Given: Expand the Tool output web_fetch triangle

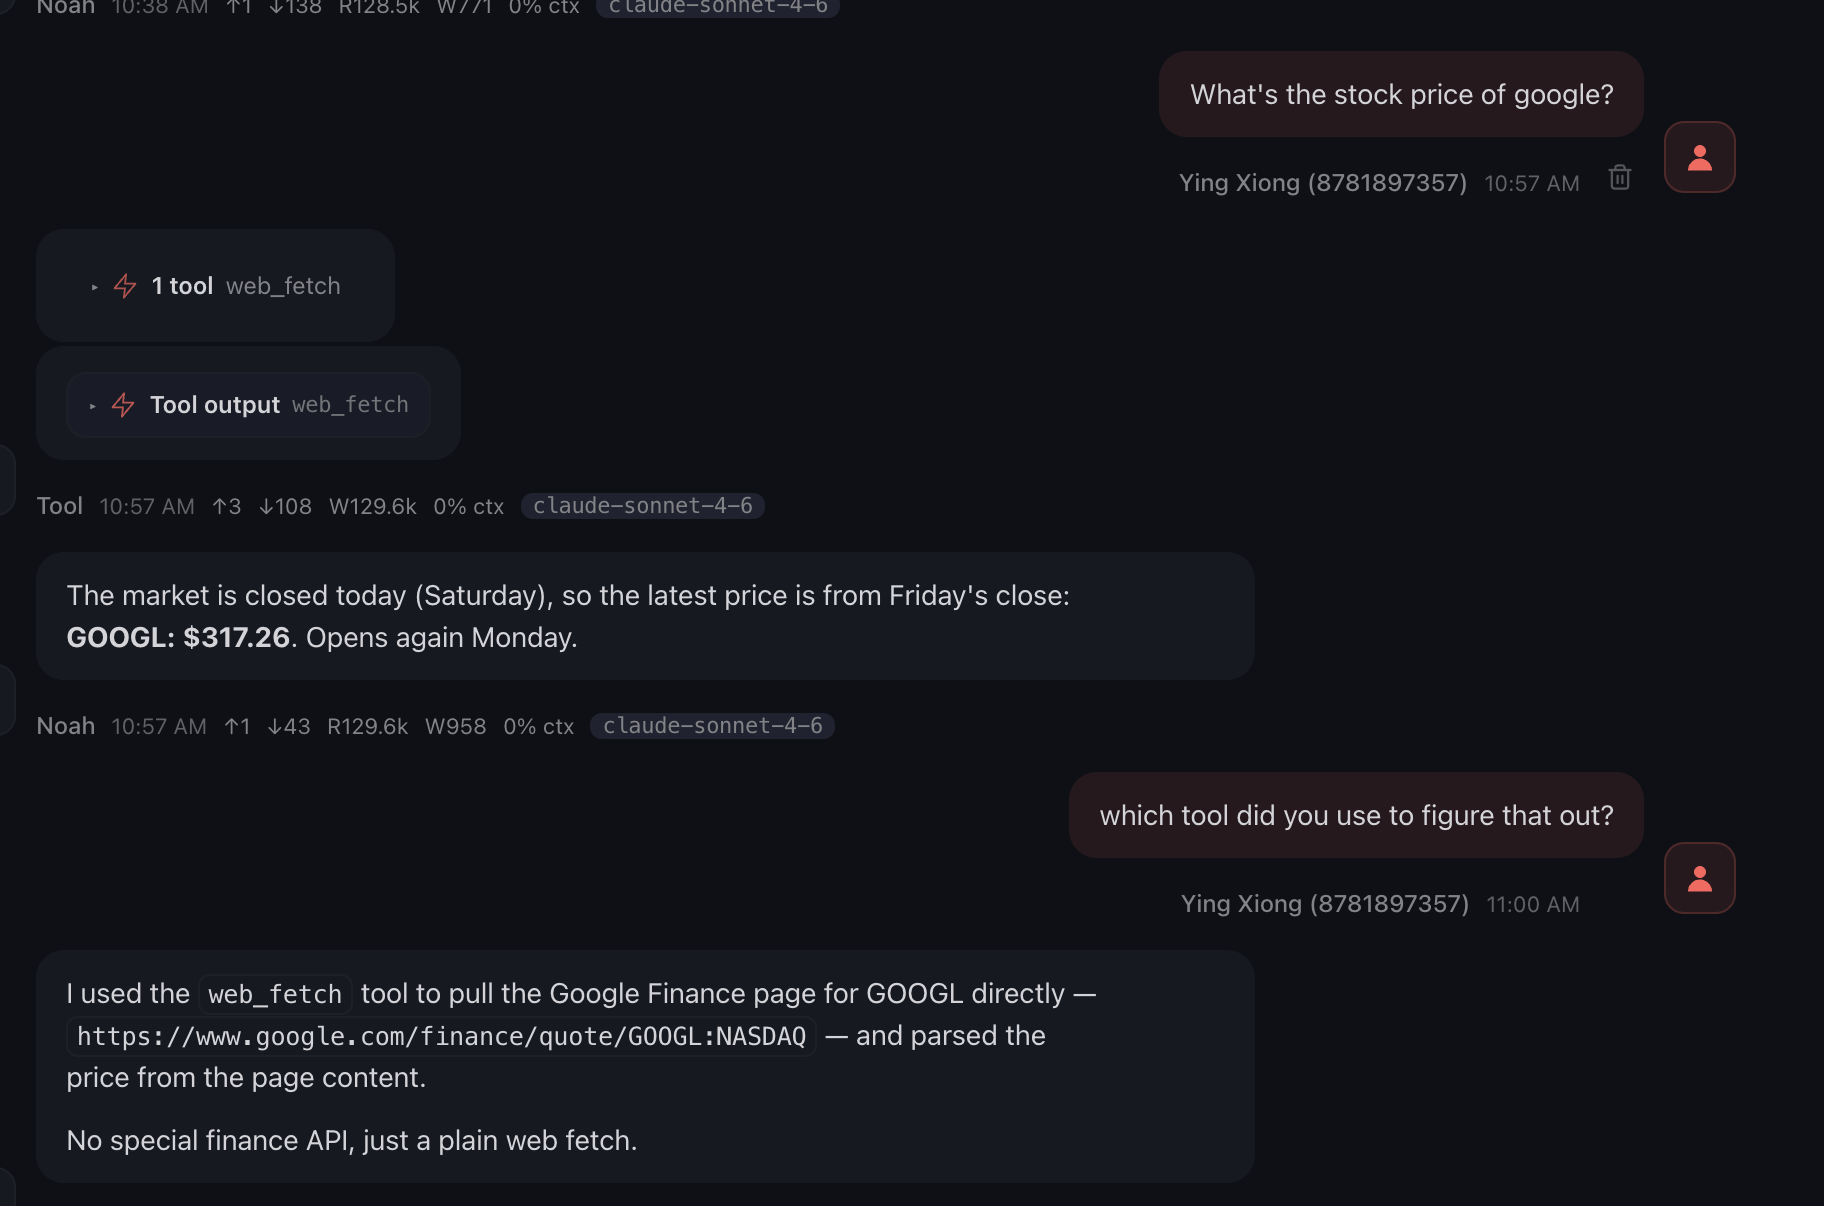Looking at the screenshot, I should pyautogui.click(x=93, y=406).
